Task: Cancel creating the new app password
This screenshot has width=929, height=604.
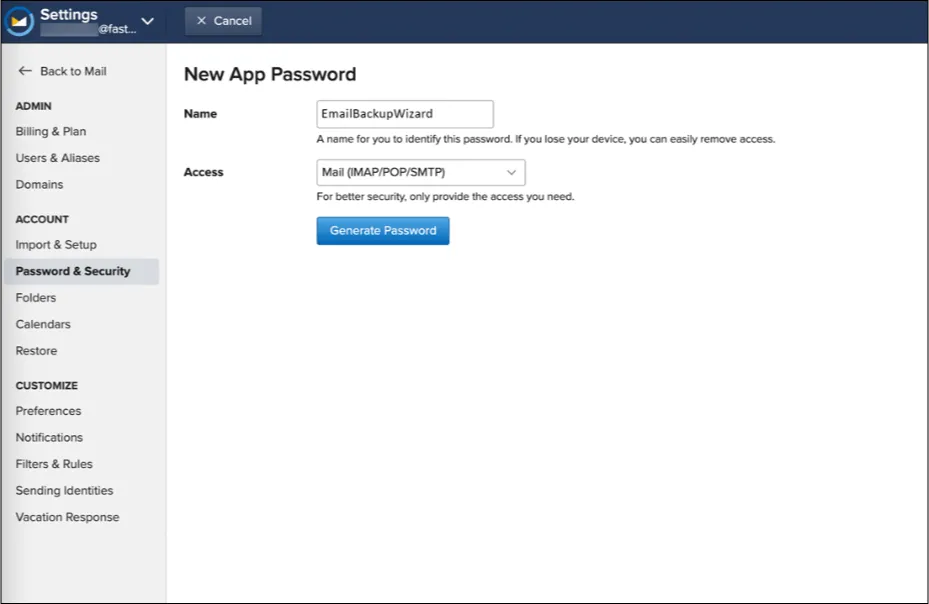Action: pos(223,21)
